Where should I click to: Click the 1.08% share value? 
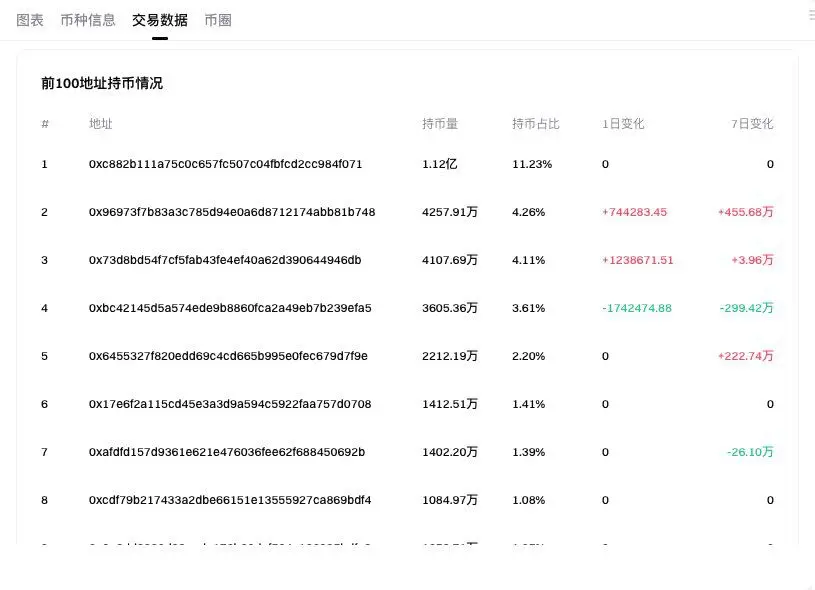pos(529,500)
